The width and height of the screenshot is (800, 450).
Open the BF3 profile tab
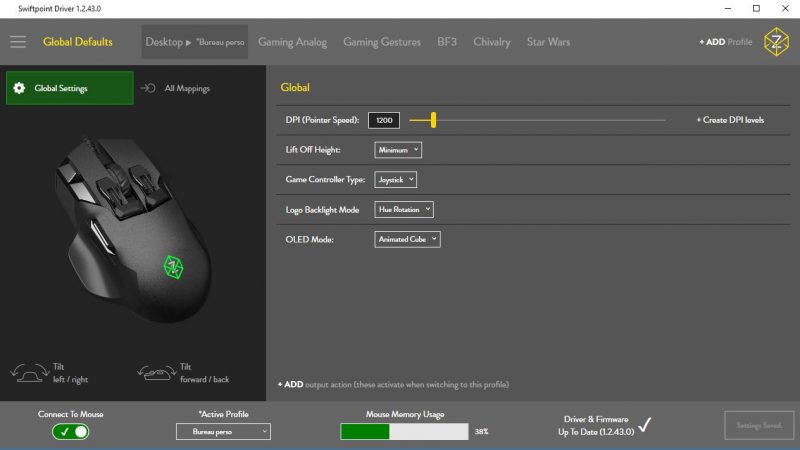(x=447, y=42)
